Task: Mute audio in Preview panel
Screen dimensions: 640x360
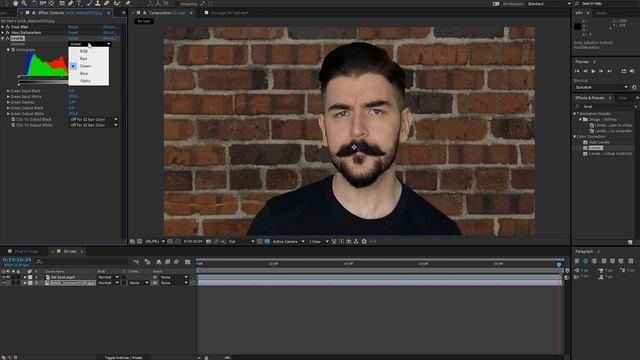Action: pyautogui.click(x=632, y=71)
